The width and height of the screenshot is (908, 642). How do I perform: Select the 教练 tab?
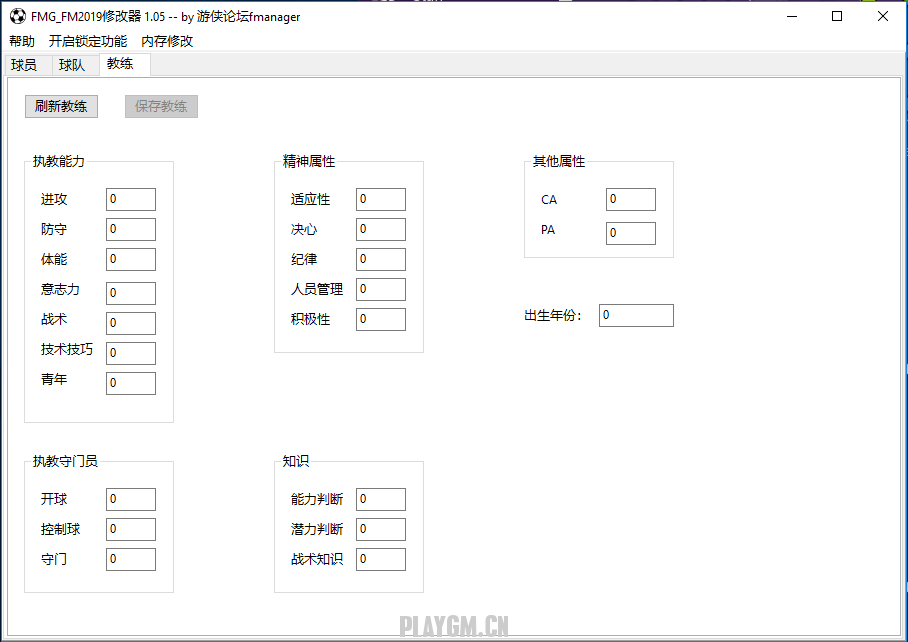tap(120, 63)
